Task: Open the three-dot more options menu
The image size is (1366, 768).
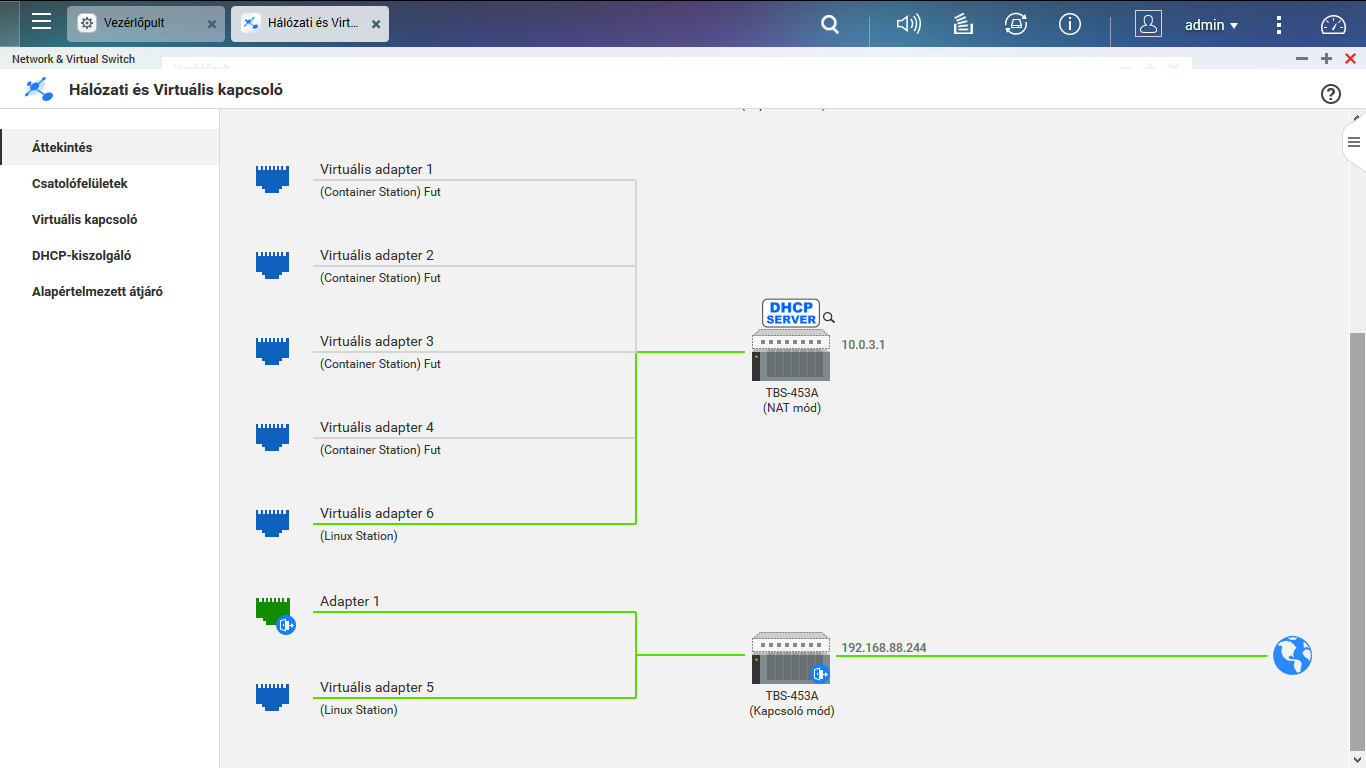Action: pyautogui.click(x=1279, y=25)
